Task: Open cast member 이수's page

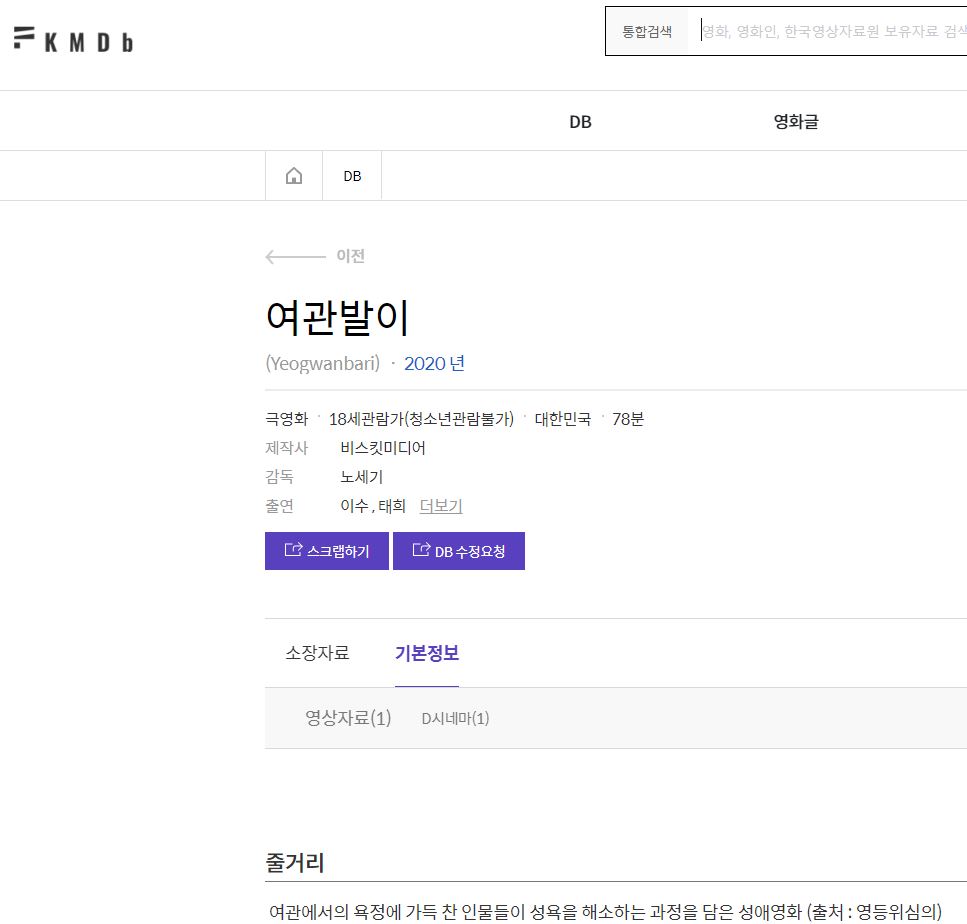Action: pos(355,506)
